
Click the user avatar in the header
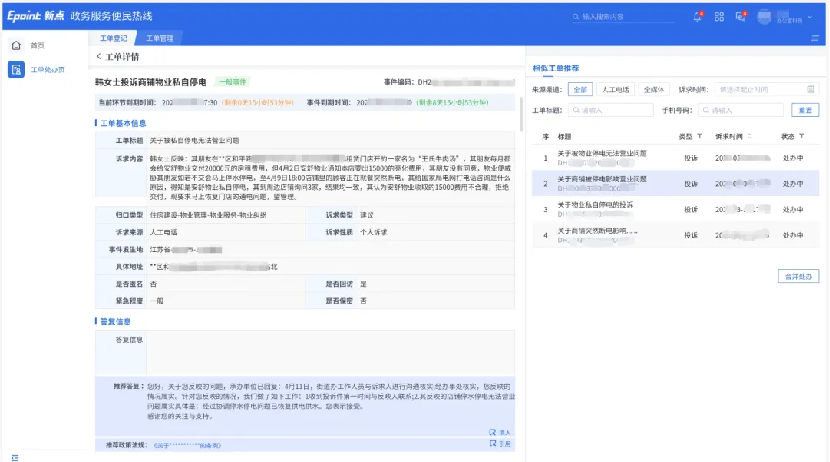pyautogui.click(x=764, y=17)
